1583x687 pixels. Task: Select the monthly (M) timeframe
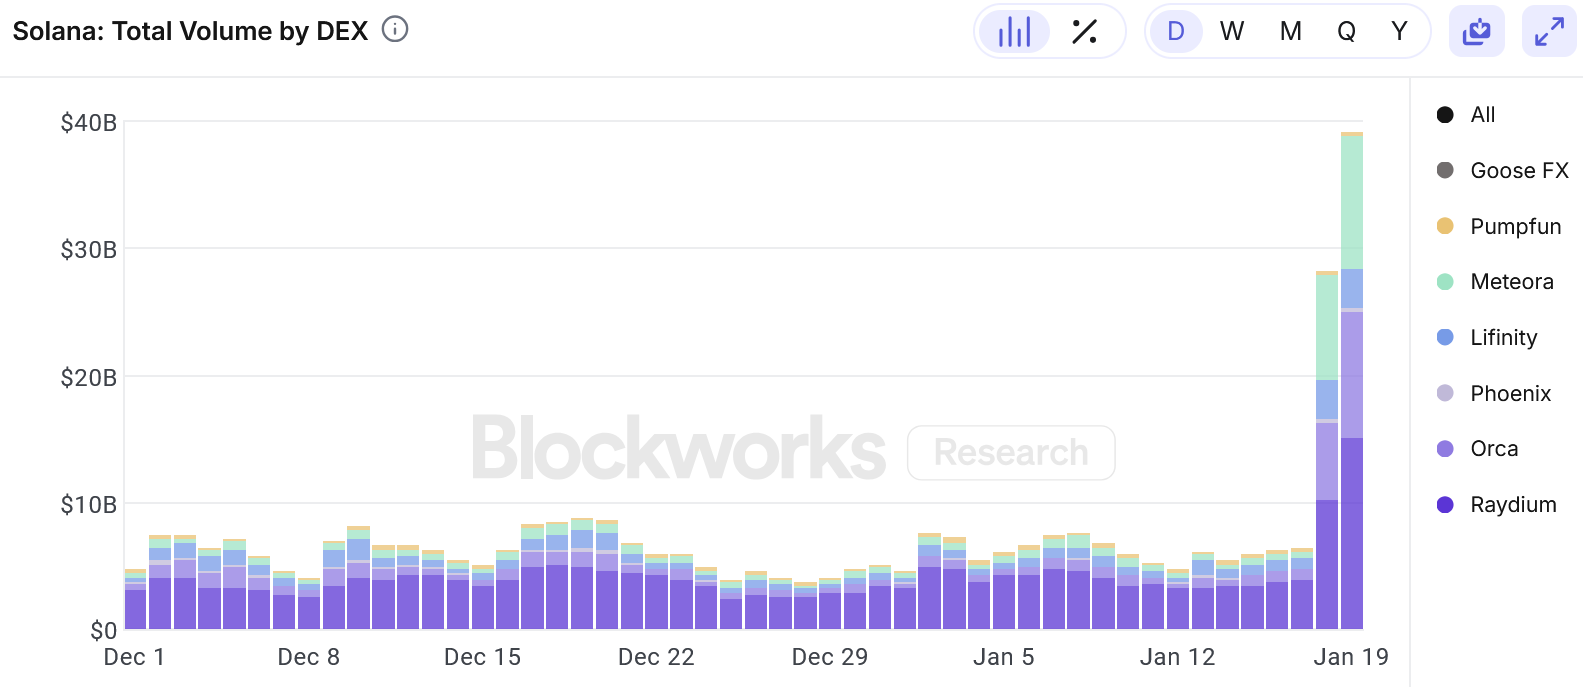[1291, 32]
